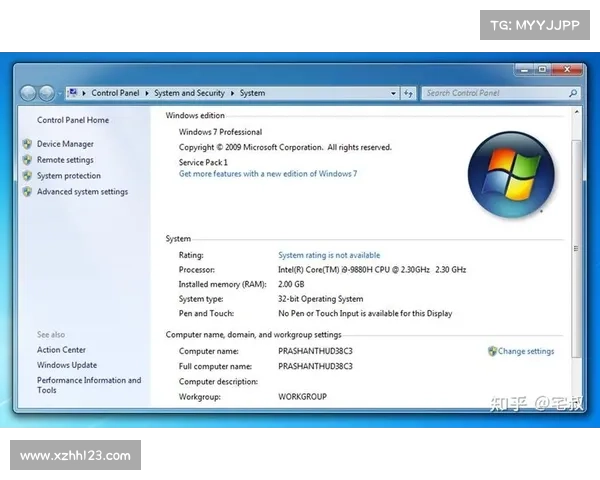Click the shield icon beside System protection
Screen dimensions: 600x480
pyautogui.click(x=27, y=176)
